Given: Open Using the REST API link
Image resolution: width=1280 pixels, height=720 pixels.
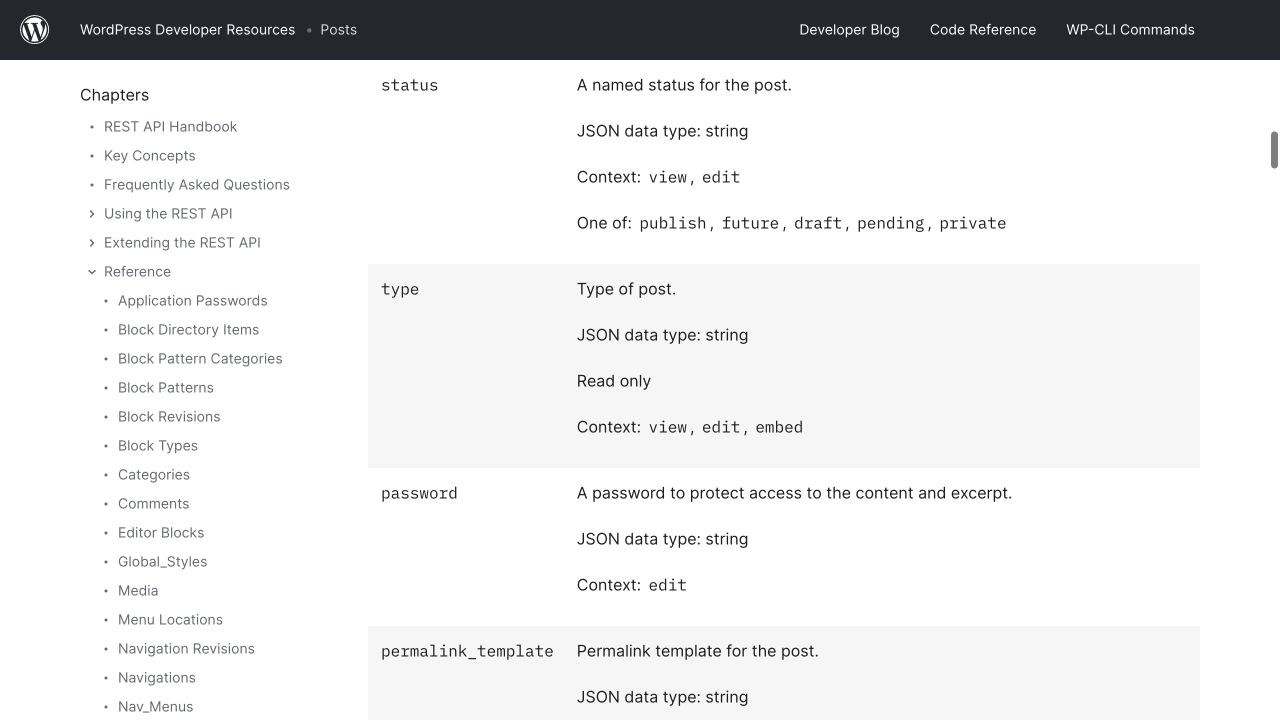Looking at the screenshot, I should tap(168, 214).
